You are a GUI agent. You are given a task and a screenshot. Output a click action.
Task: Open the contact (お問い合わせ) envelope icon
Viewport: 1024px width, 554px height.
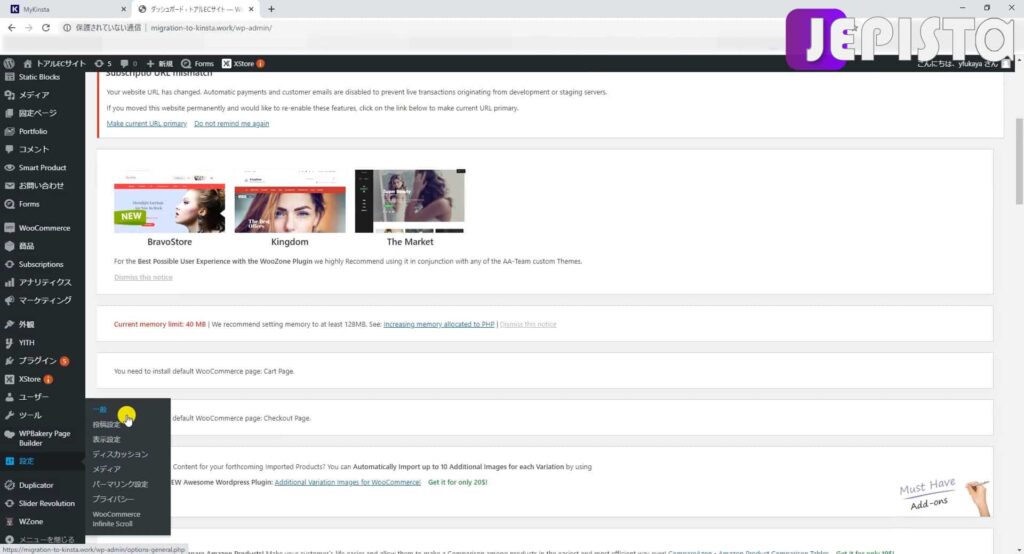[x=9, y=186]
